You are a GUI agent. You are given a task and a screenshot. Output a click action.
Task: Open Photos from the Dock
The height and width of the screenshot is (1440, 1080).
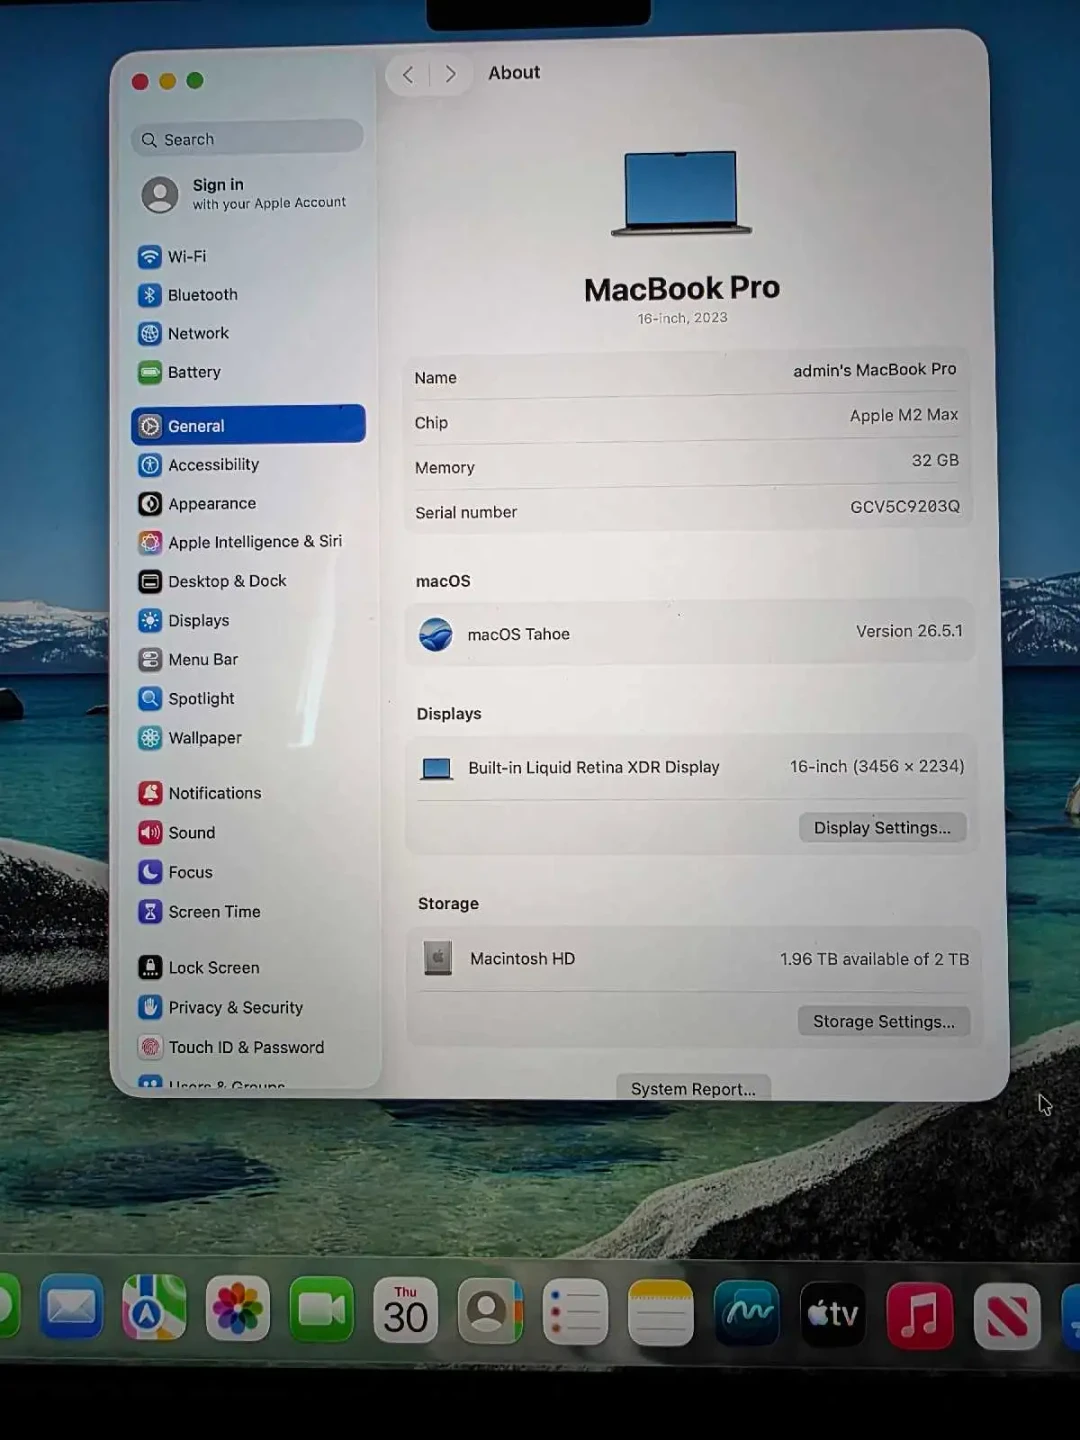(x=238, y=1309)
